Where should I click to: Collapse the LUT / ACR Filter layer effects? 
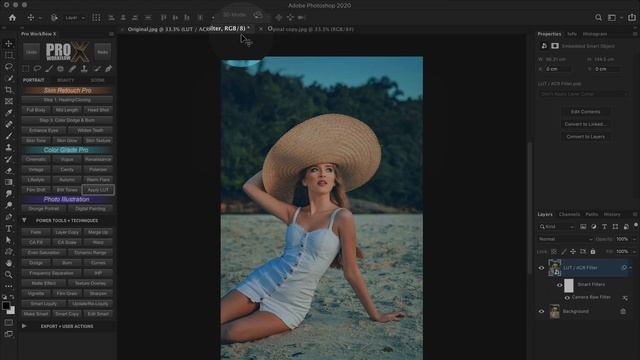pyautogui.click(x=631, y=268)
